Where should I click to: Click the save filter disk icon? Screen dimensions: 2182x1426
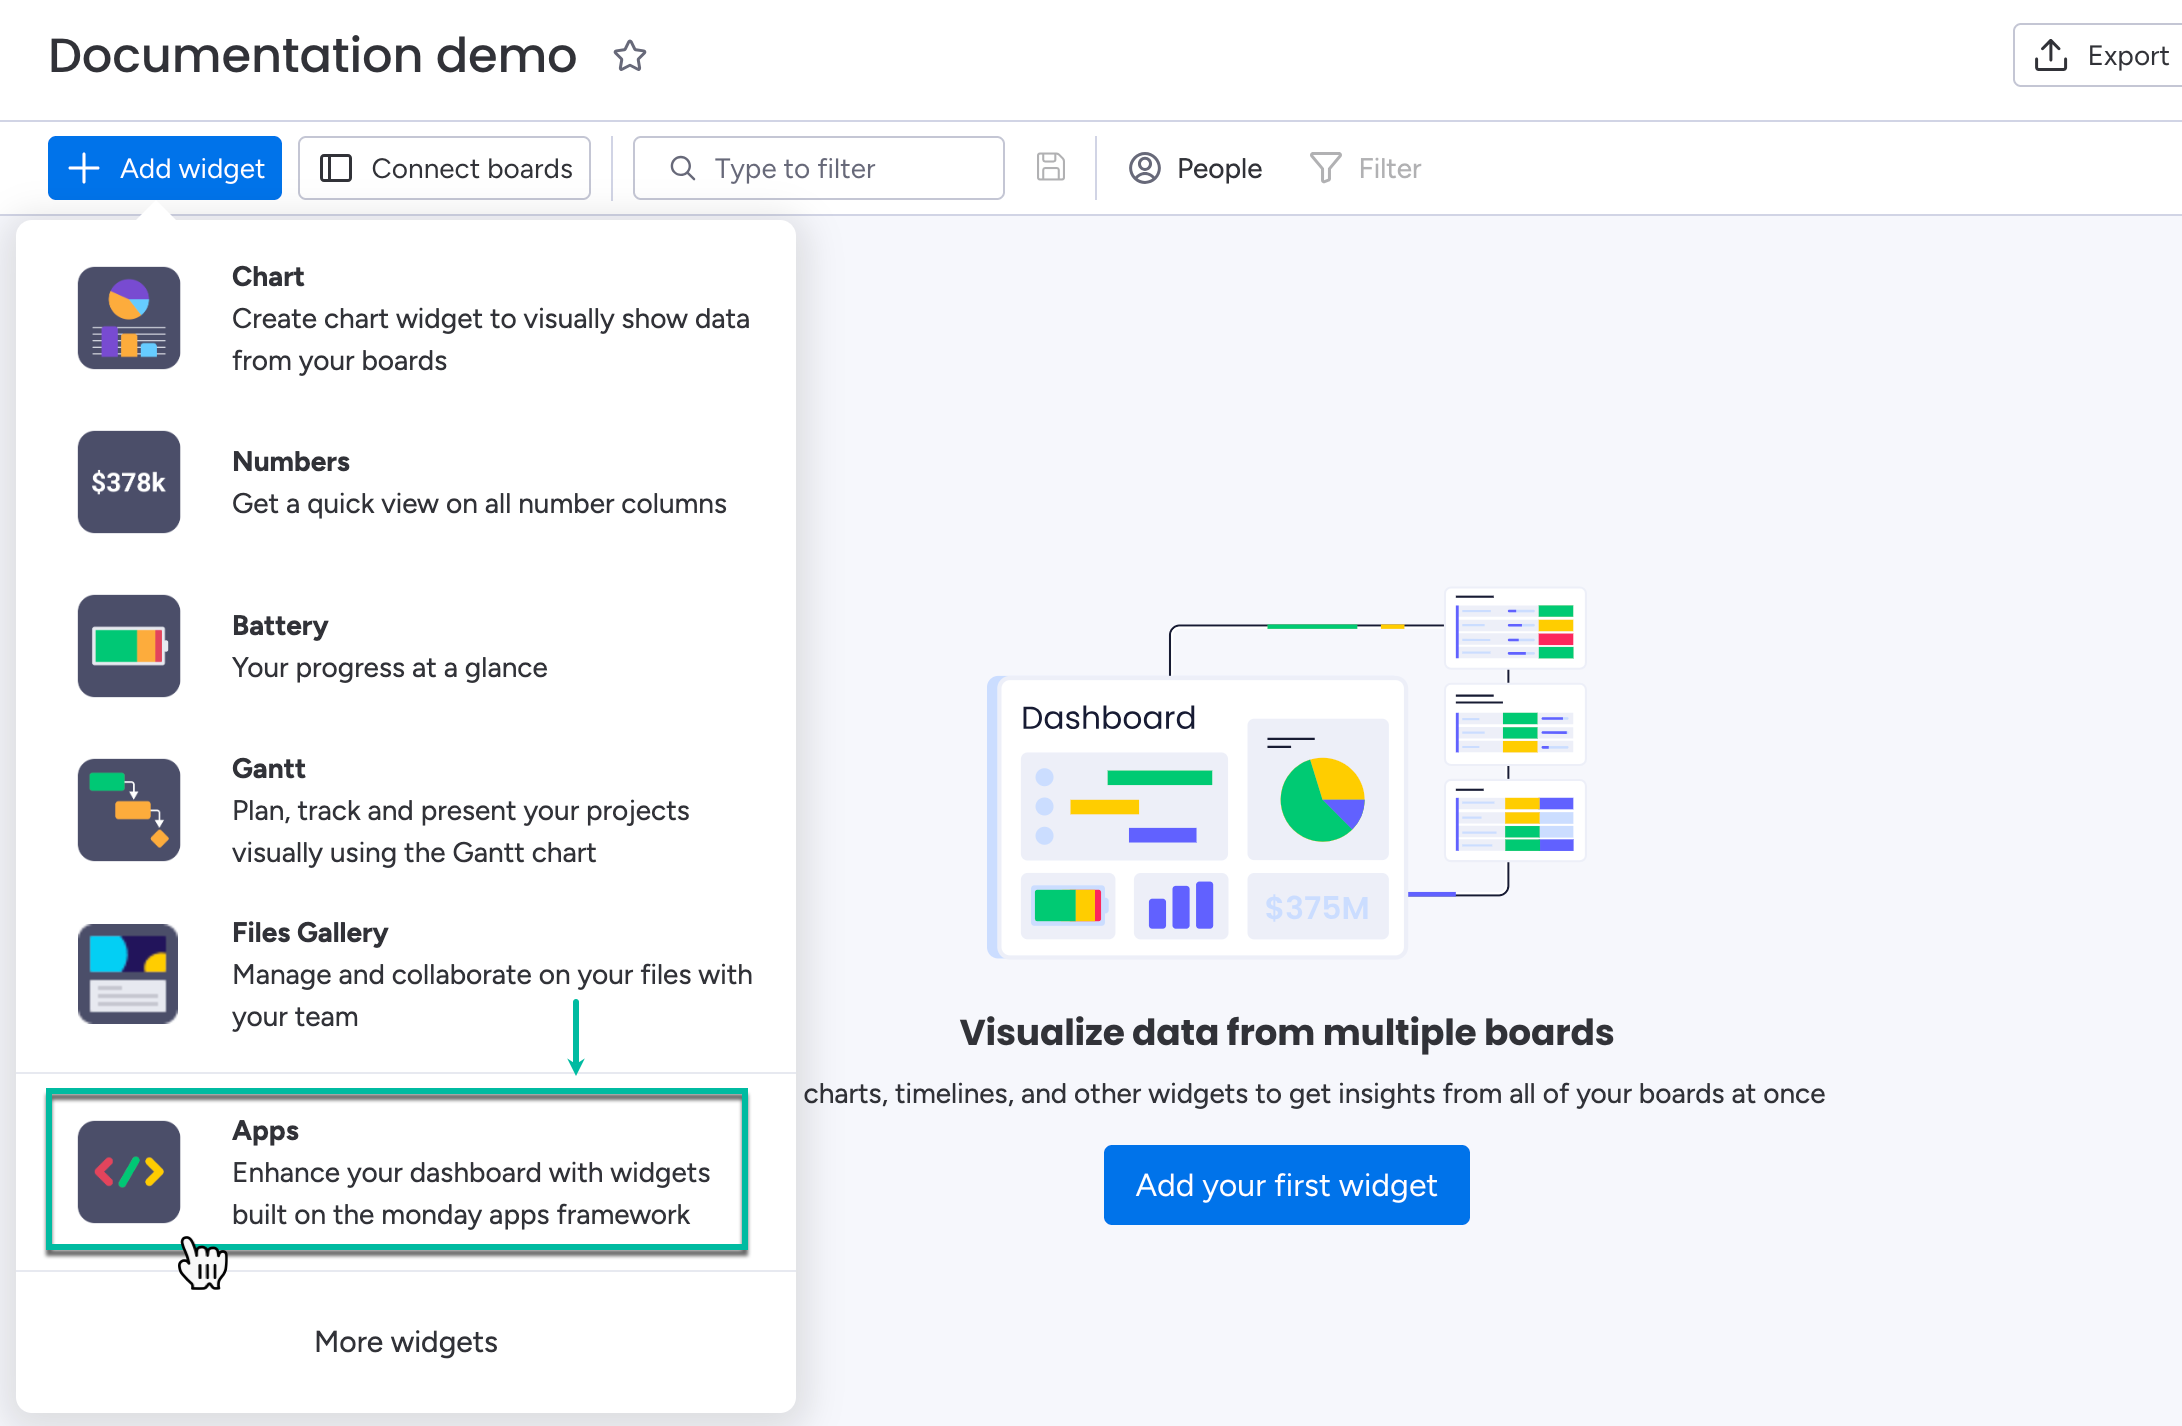1050,167
